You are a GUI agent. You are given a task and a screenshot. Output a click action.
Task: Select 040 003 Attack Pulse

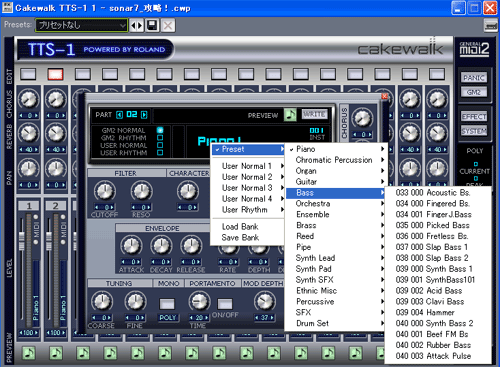coord(438,356)
